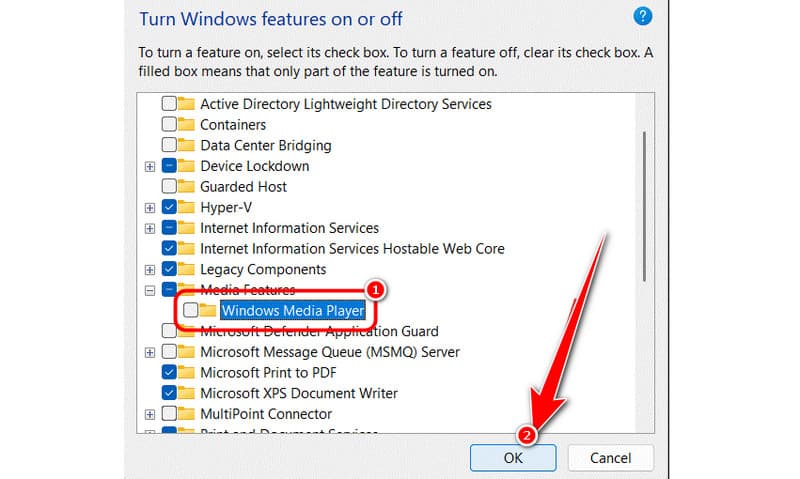
Task: Collapse the Media Features node
Action: [150, 290]
